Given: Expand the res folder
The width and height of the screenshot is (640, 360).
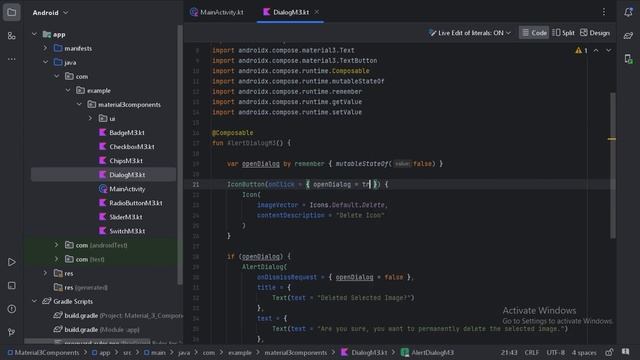Looking at the screenshot, I should pyautogui.click(x=45, y=273).
